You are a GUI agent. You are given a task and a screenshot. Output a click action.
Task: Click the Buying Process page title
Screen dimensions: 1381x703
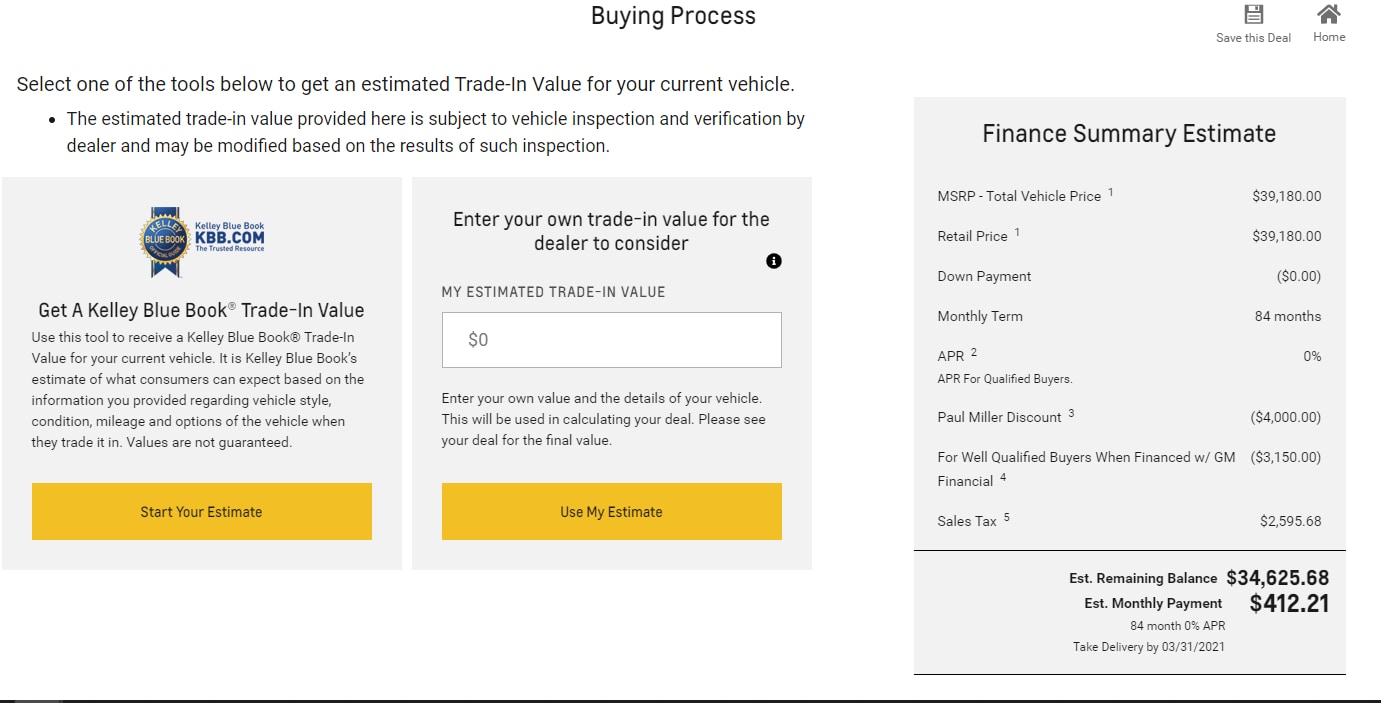[673, 16]
